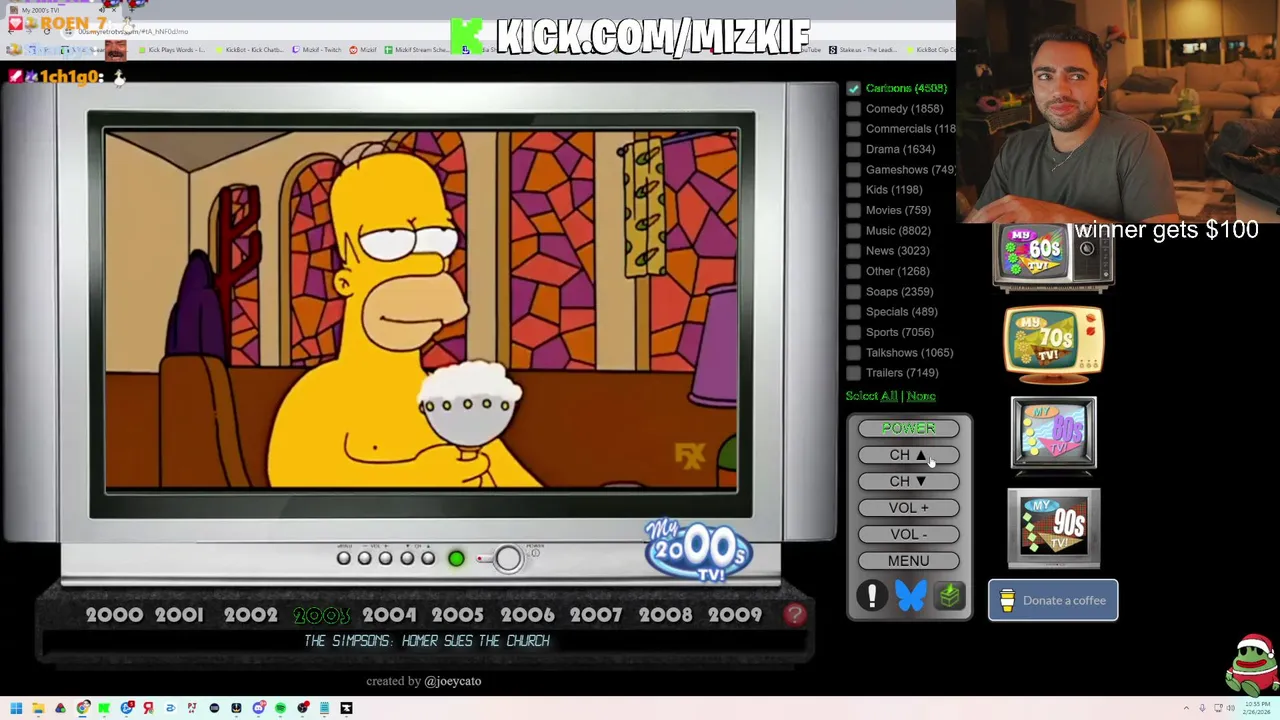Screen dimensions: 1280x720
Task: Open Discord from the taskbar
Action: click(x=258, y=708)
